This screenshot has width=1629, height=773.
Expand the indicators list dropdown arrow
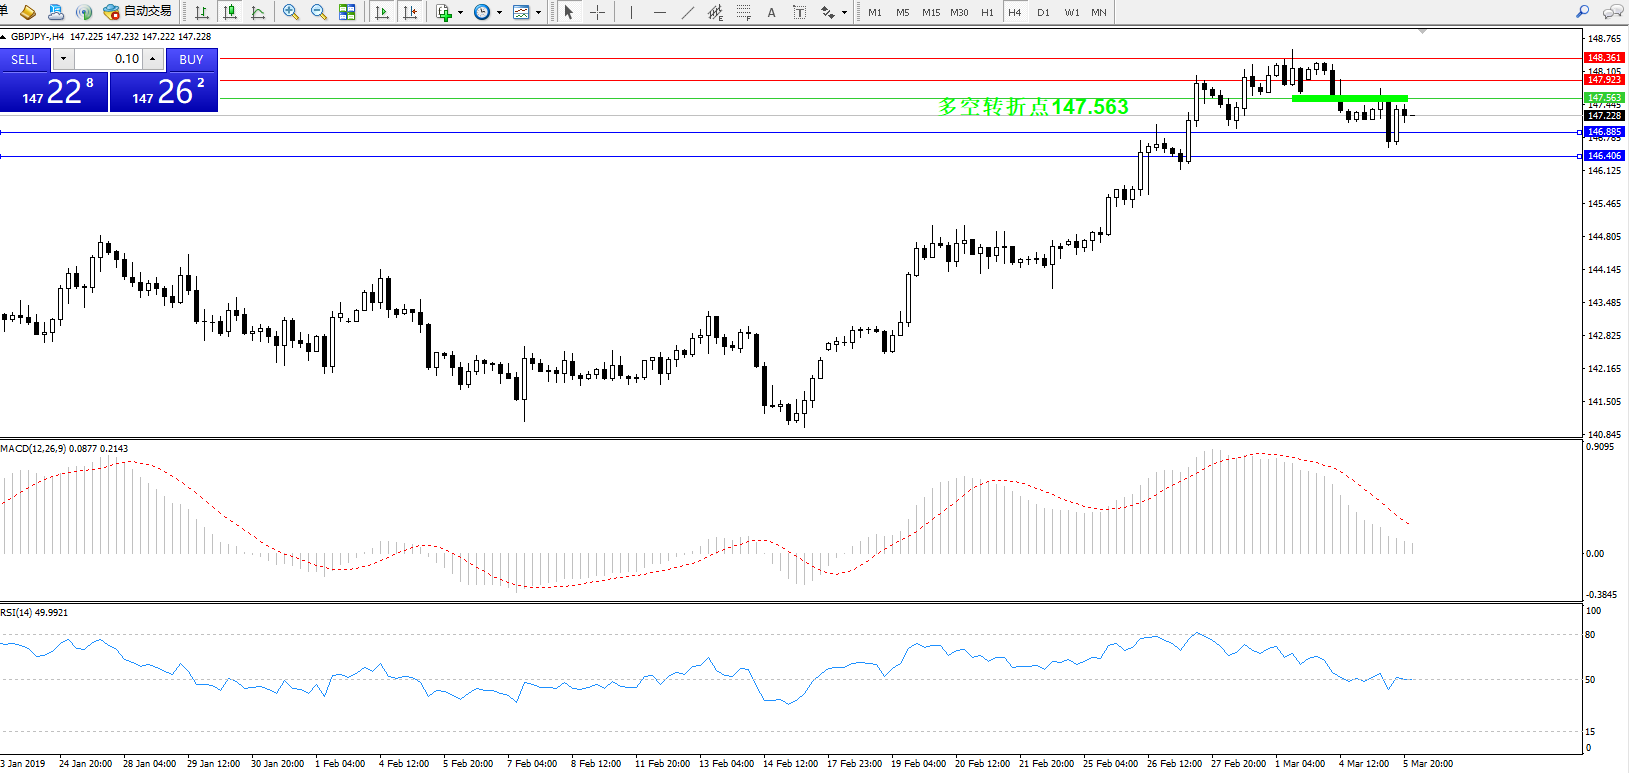(460, 13)
